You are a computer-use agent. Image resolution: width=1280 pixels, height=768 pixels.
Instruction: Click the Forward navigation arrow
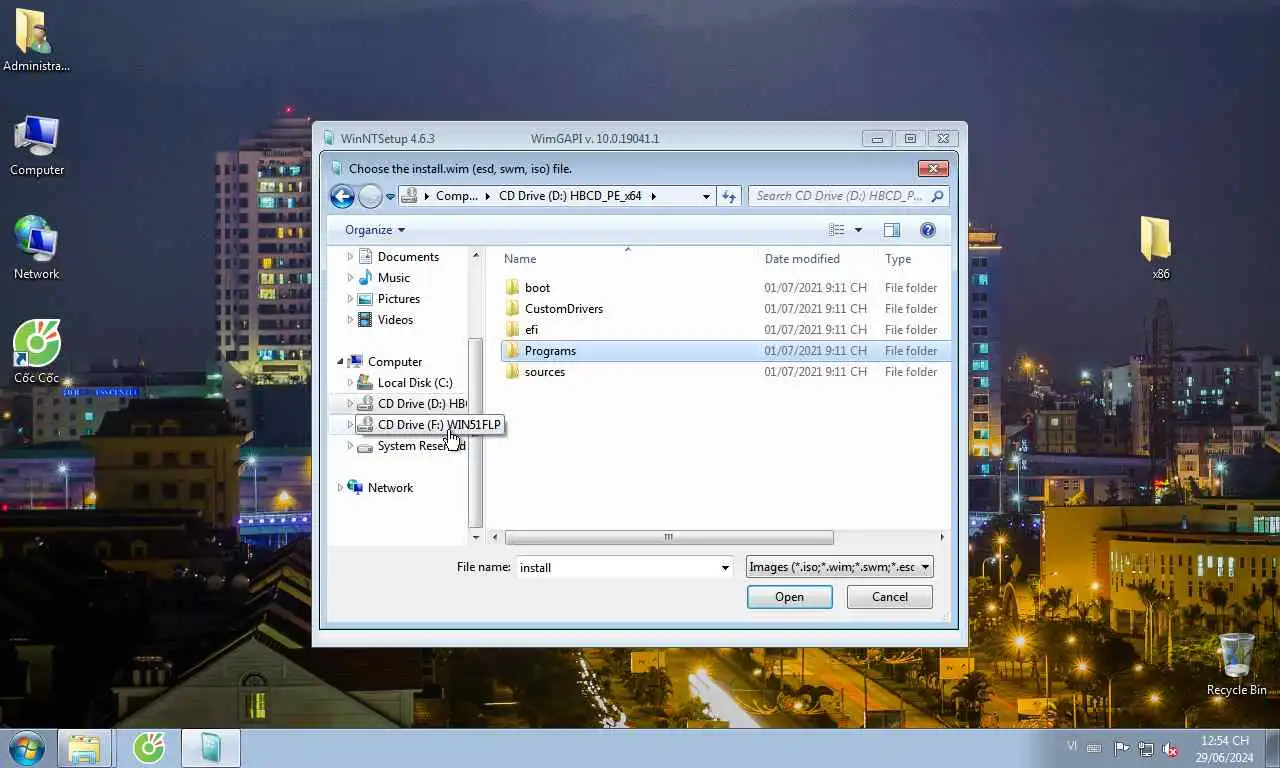(x=370, y=196)
